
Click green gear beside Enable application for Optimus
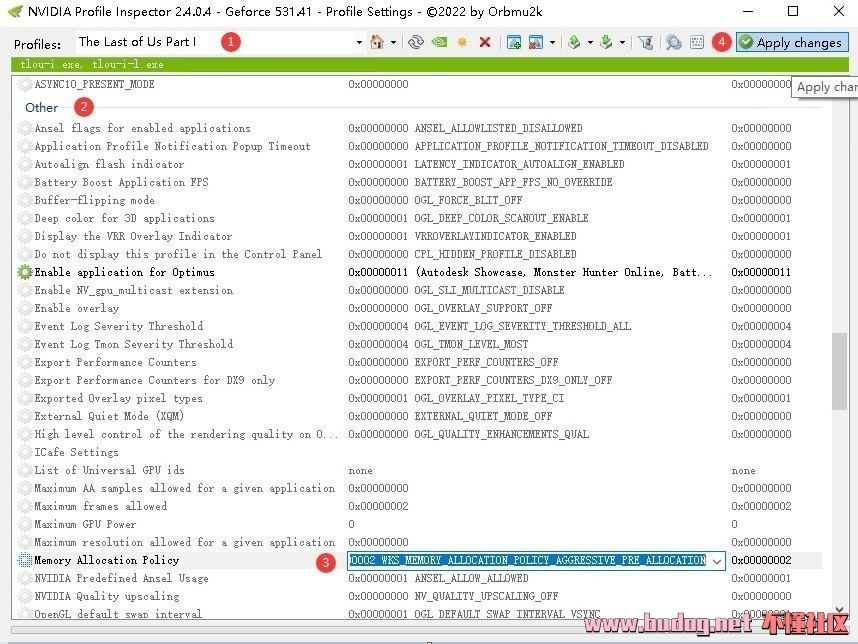click(25, 272)
